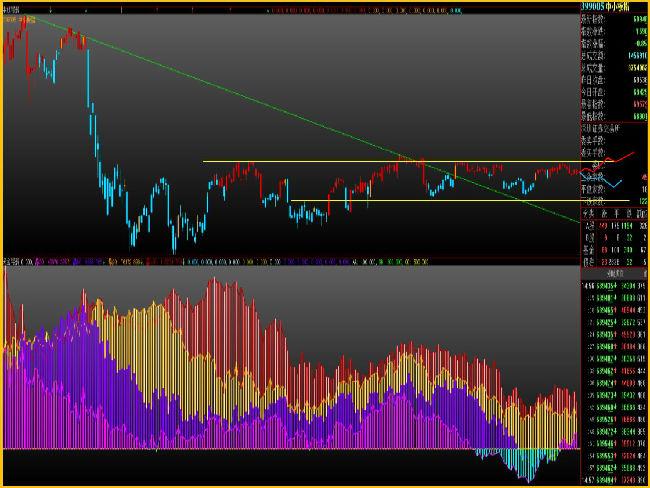Click the 399005 index title

pos(612,7)
